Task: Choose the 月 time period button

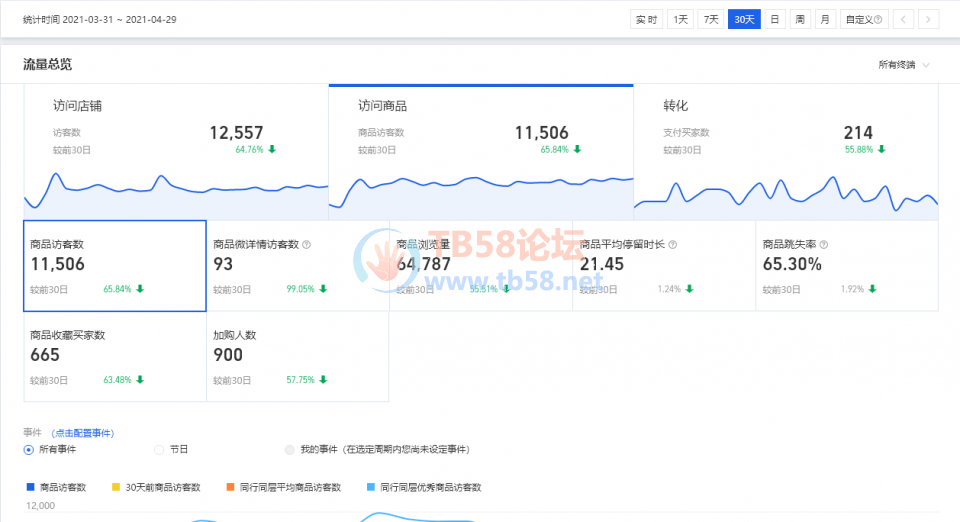Action: 825,19
